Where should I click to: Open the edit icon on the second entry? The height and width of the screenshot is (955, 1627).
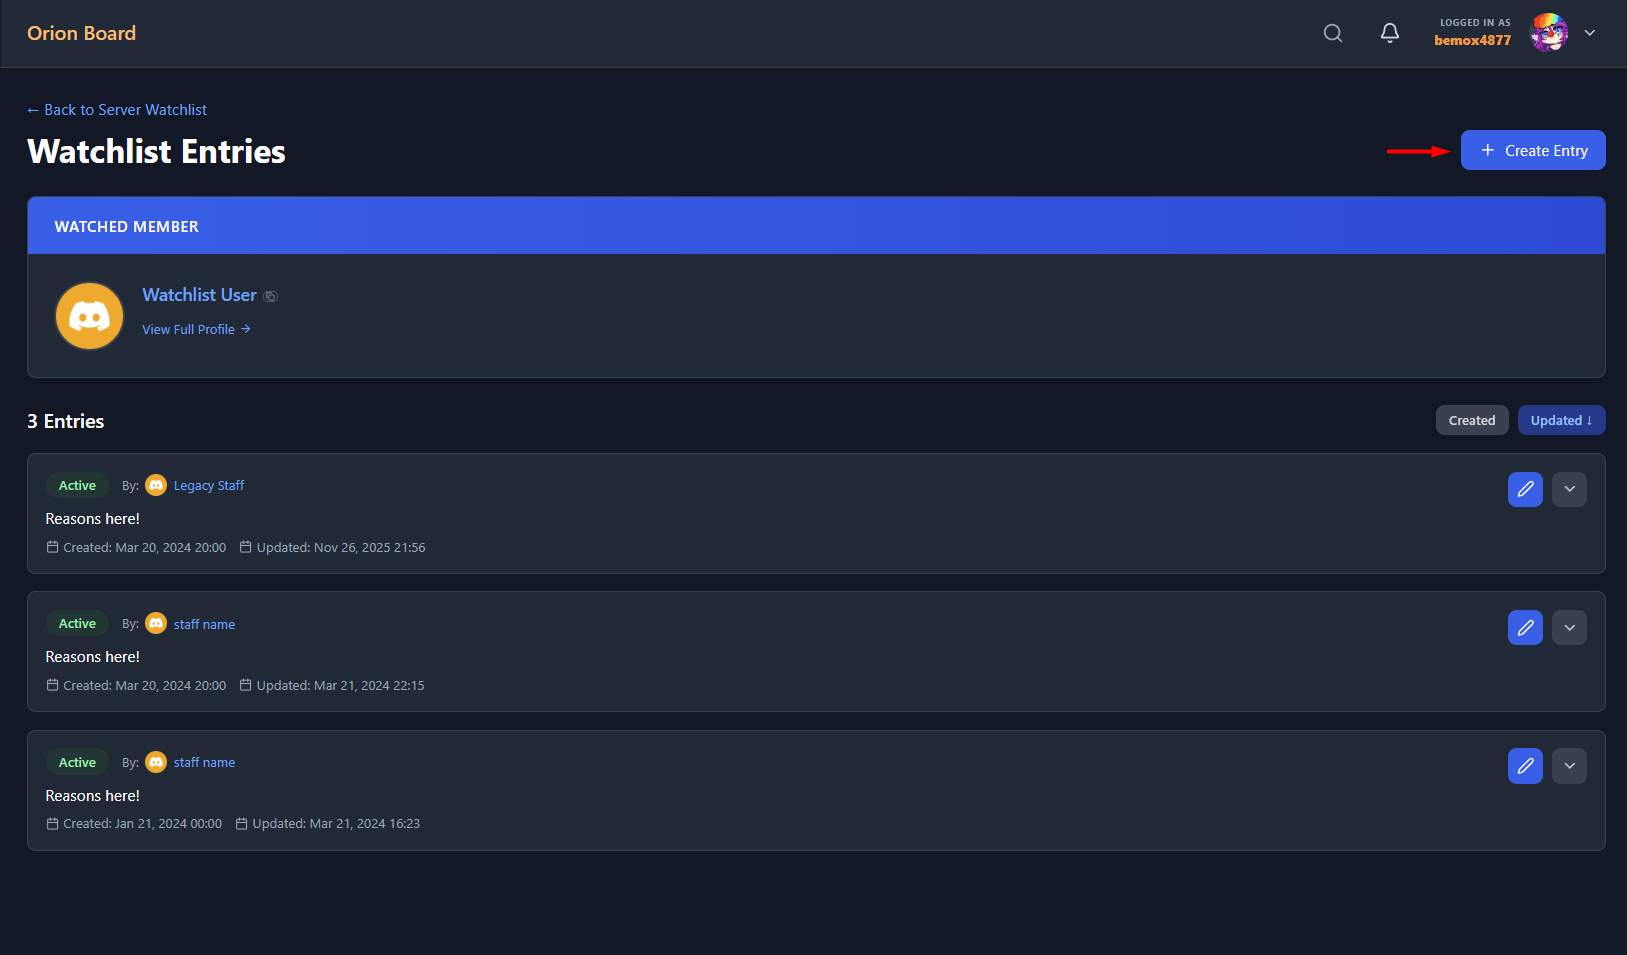[x=1525, y=627]
